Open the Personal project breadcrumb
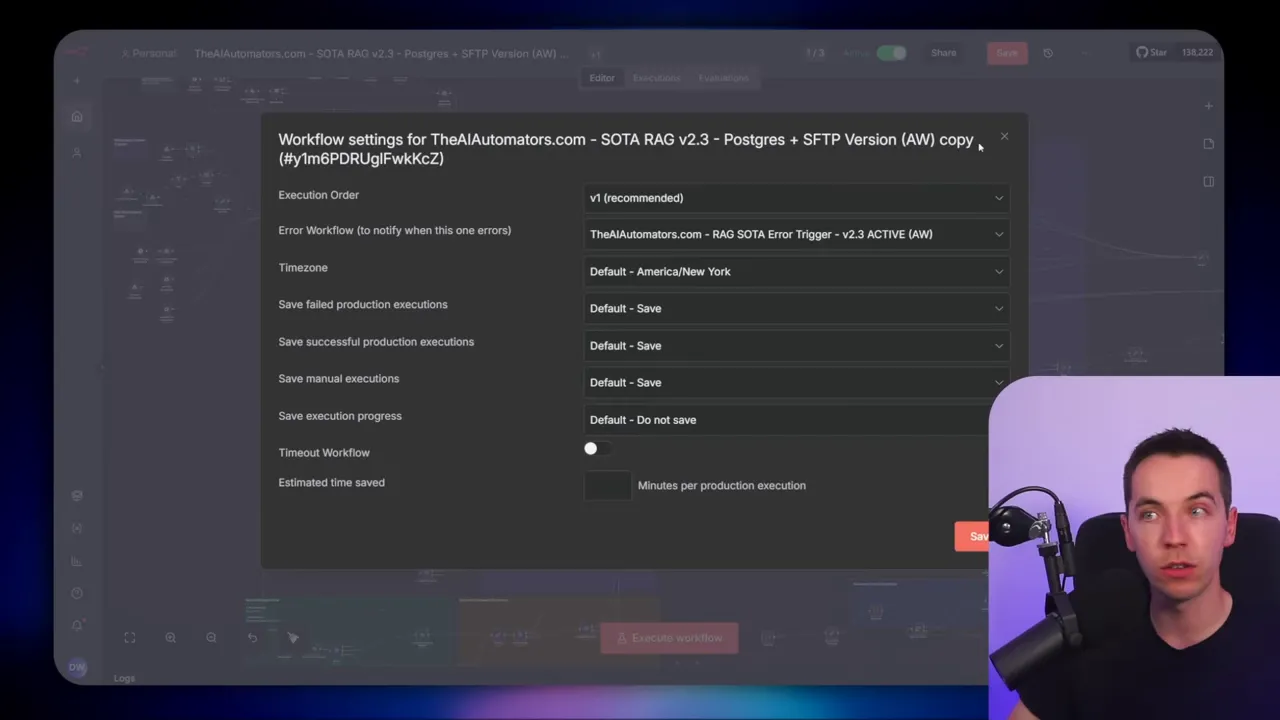The width and height of the screenshot is (1280, 720). tap(148, 53)
